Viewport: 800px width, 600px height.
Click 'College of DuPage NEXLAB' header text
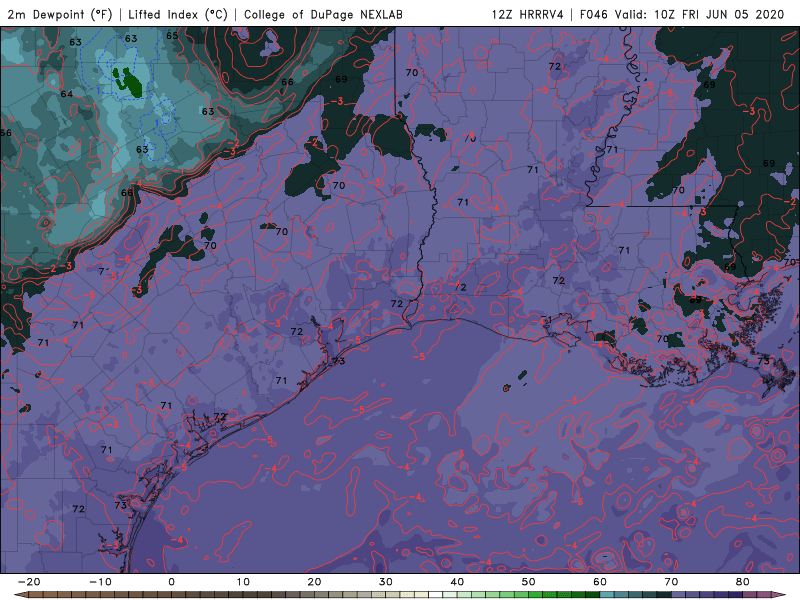tap(323, 15)
